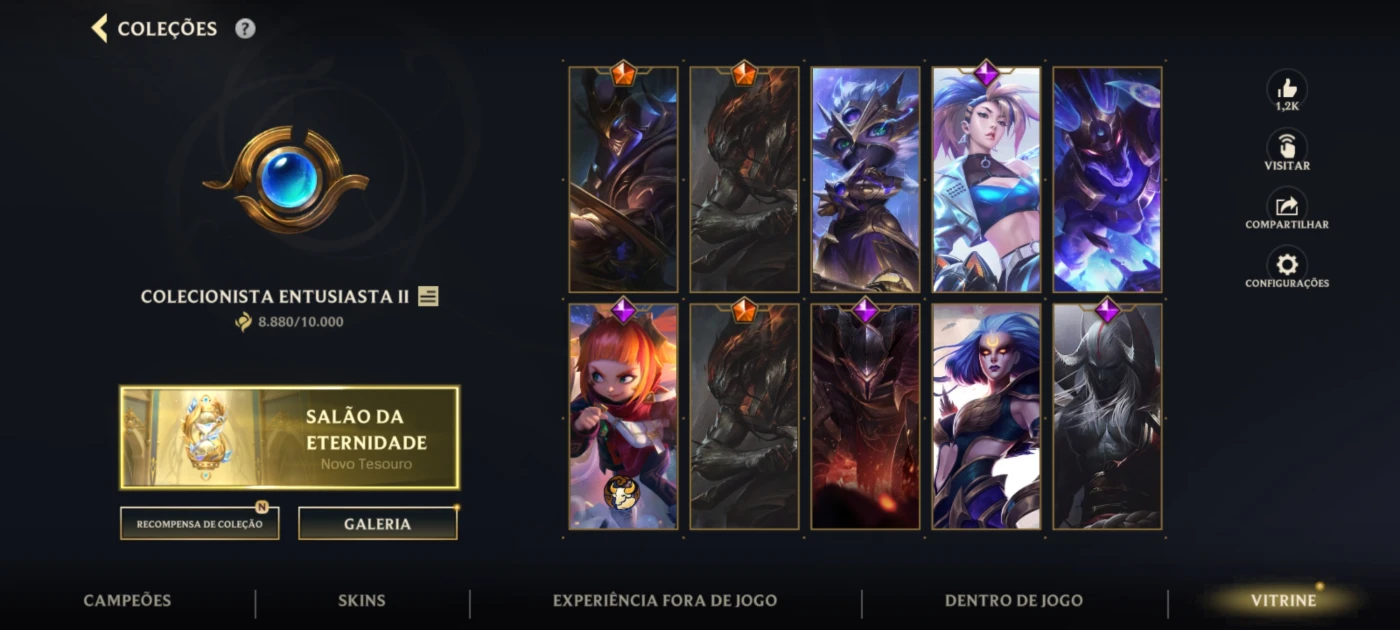The image size is (1400, 630).
Task: Select the red-haired Annie skin card
Action: coord(623,416)
